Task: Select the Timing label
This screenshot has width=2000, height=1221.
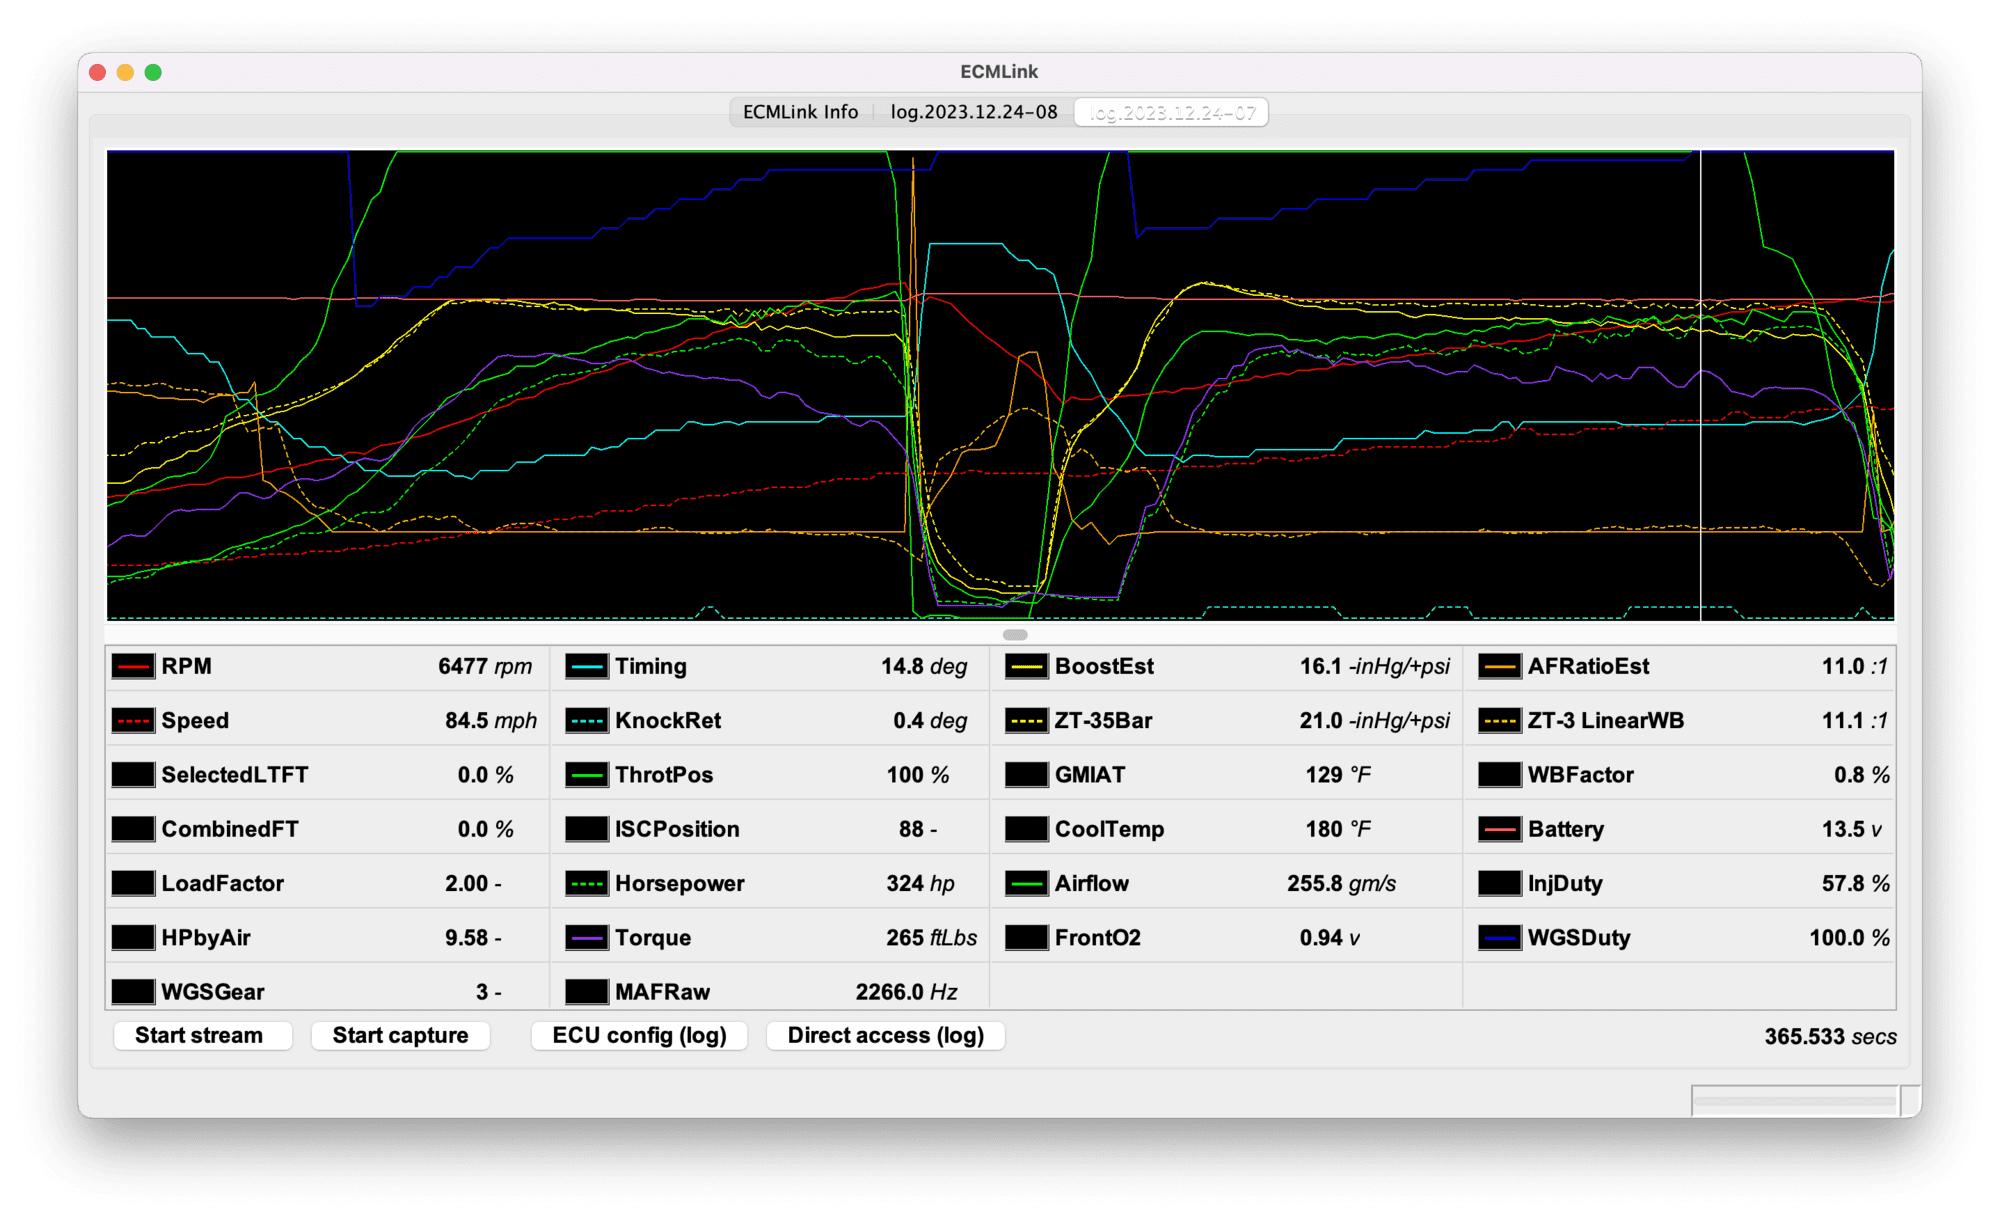Action: [651, 667]
